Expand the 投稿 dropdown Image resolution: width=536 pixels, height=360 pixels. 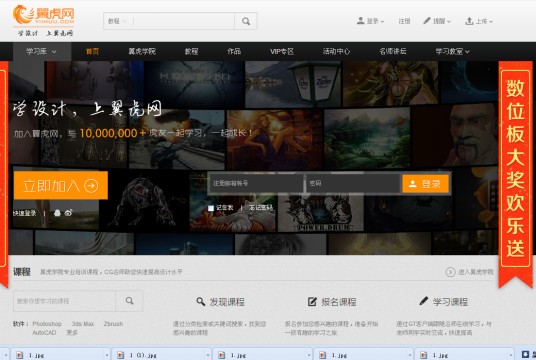point(437,21)
